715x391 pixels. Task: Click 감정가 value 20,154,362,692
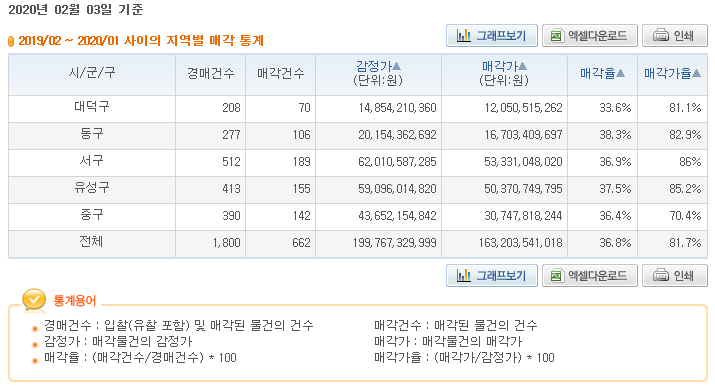tap(397, 135)
